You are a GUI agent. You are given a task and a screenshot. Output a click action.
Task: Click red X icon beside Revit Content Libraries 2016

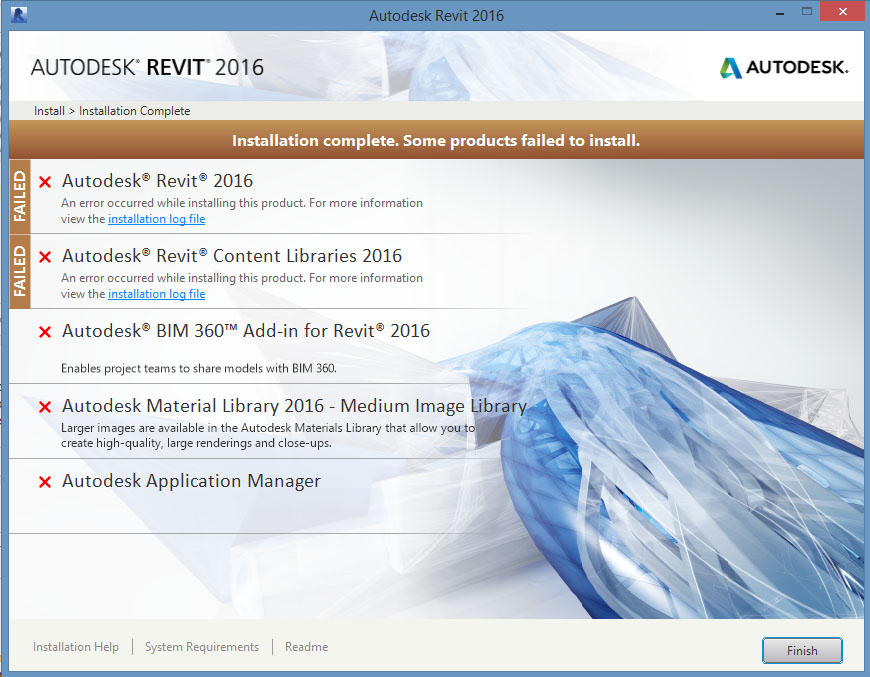point(45,257)
